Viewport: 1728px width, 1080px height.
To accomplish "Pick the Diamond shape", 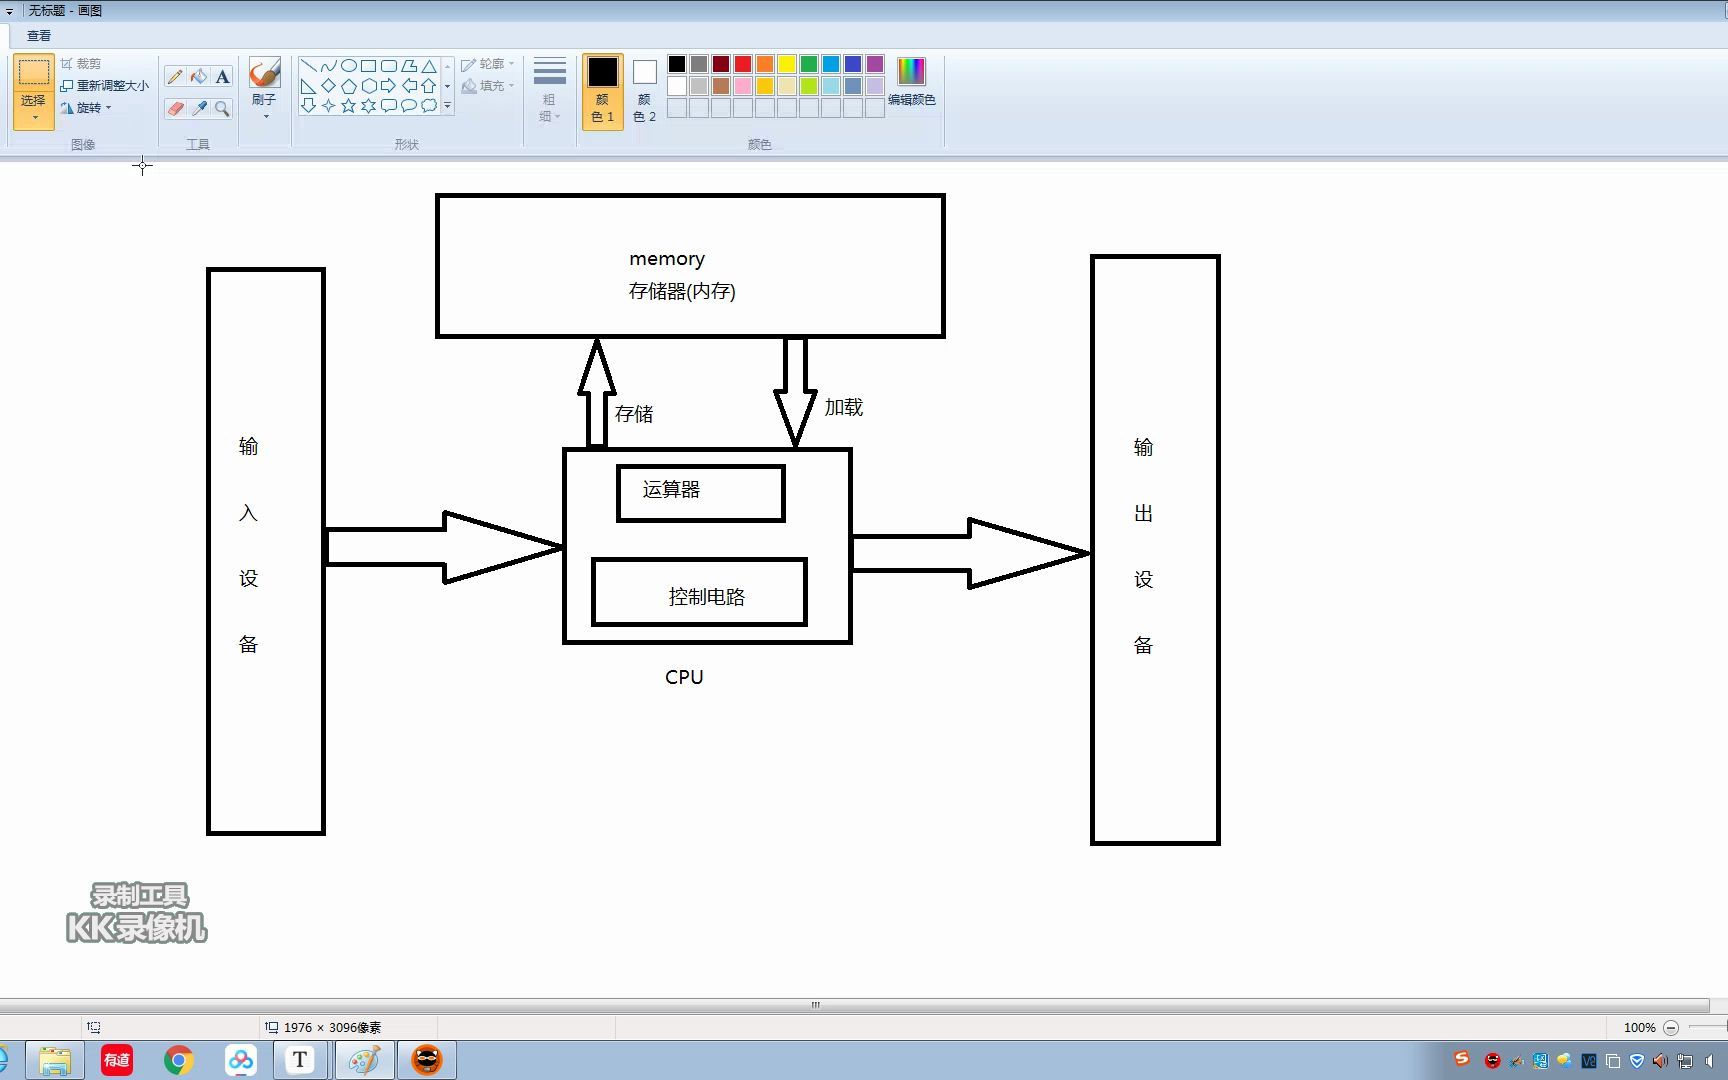I will pyautogui.click(x=328, y=86).
